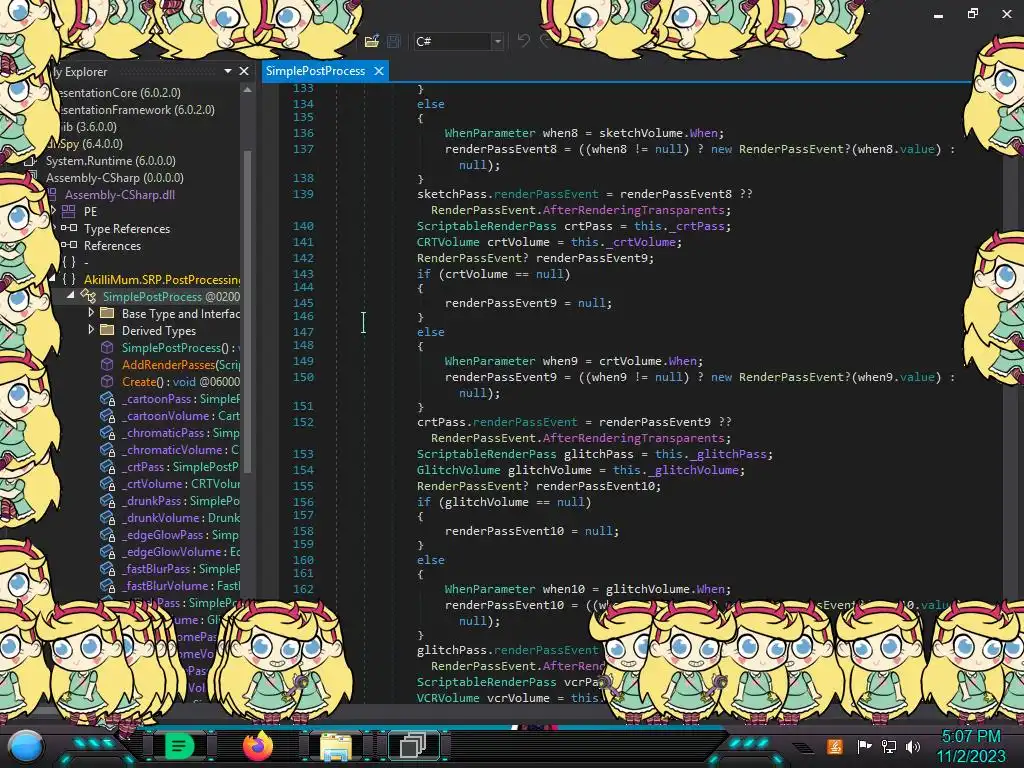Image resolution: width=1024 pixels, height=768 pixels.
Task: Click the _crtPass field icon
Action: [x=107, y=467]
